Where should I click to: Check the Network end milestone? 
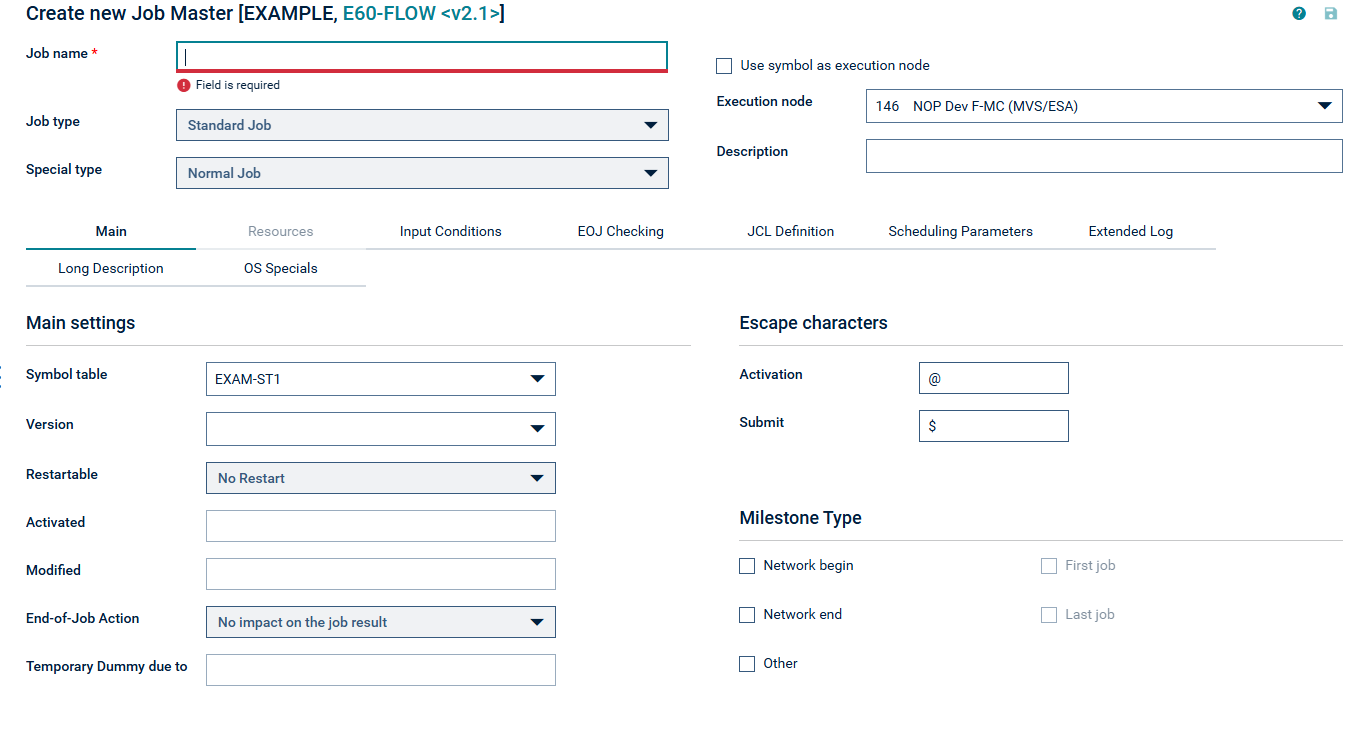click(x=747, y=615)
